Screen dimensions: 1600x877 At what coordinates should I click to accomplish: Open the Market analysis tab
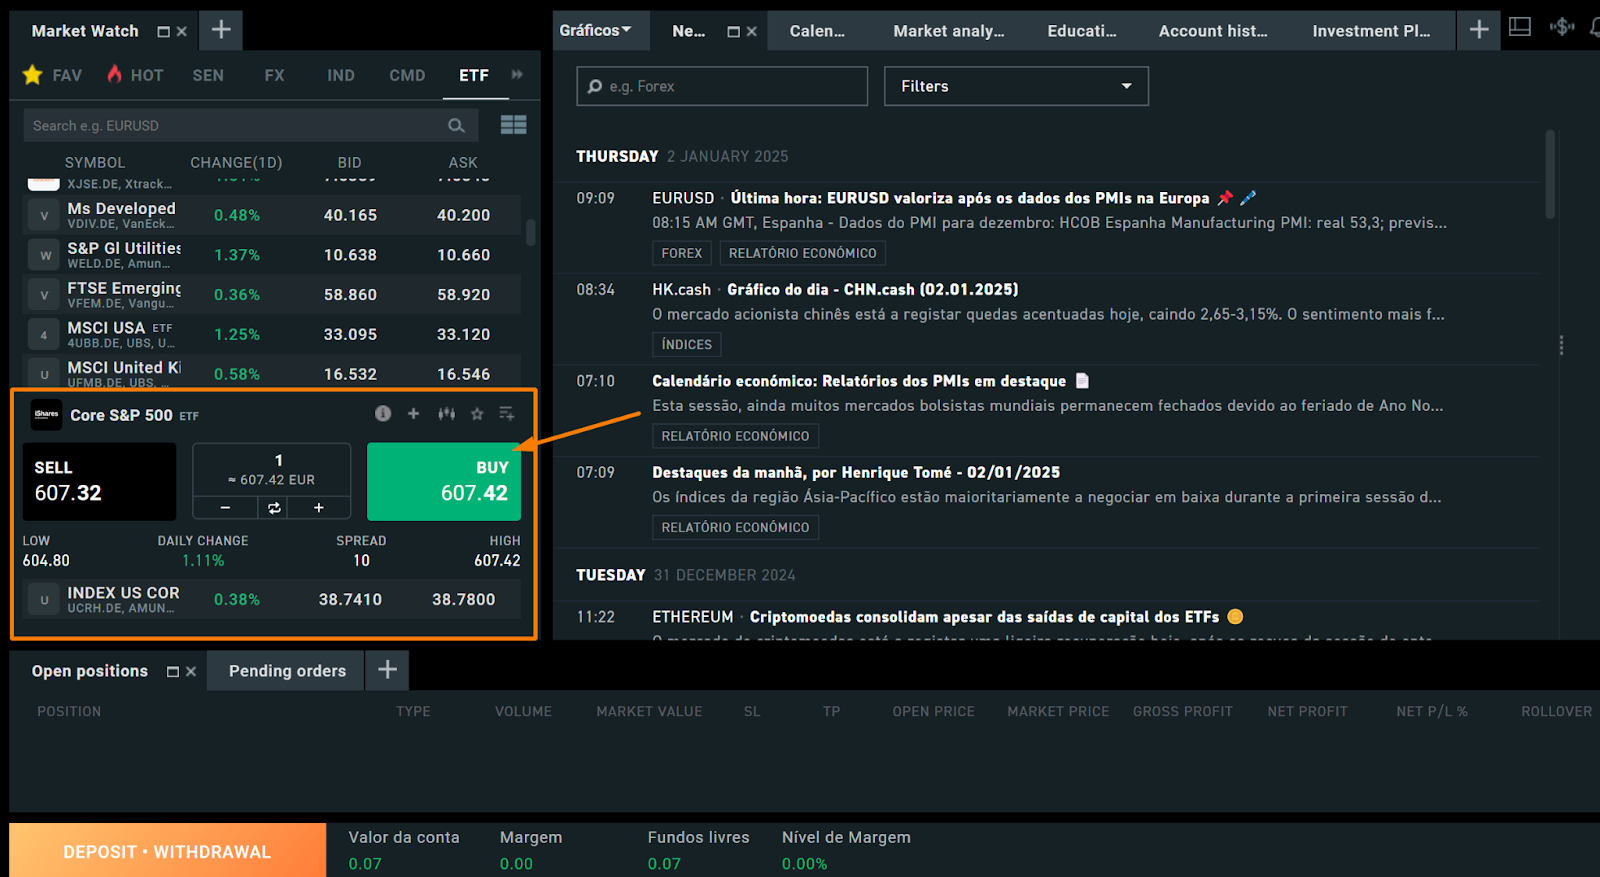click(x=949, y=31)
